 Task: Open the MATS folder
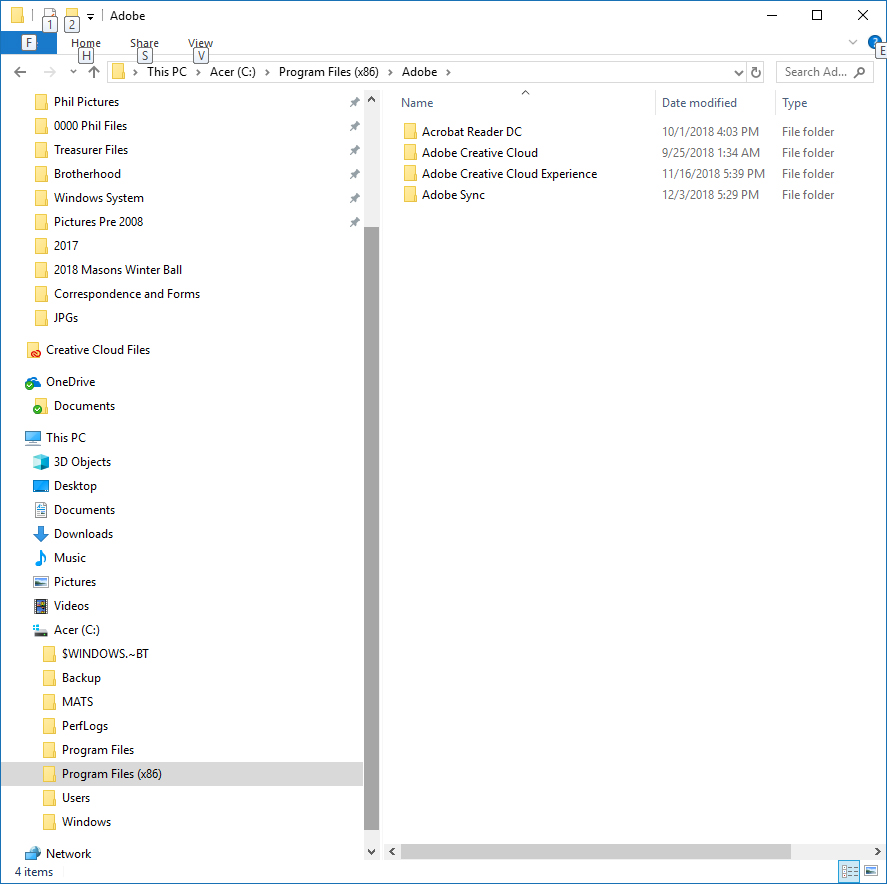(x=77, y=702)
